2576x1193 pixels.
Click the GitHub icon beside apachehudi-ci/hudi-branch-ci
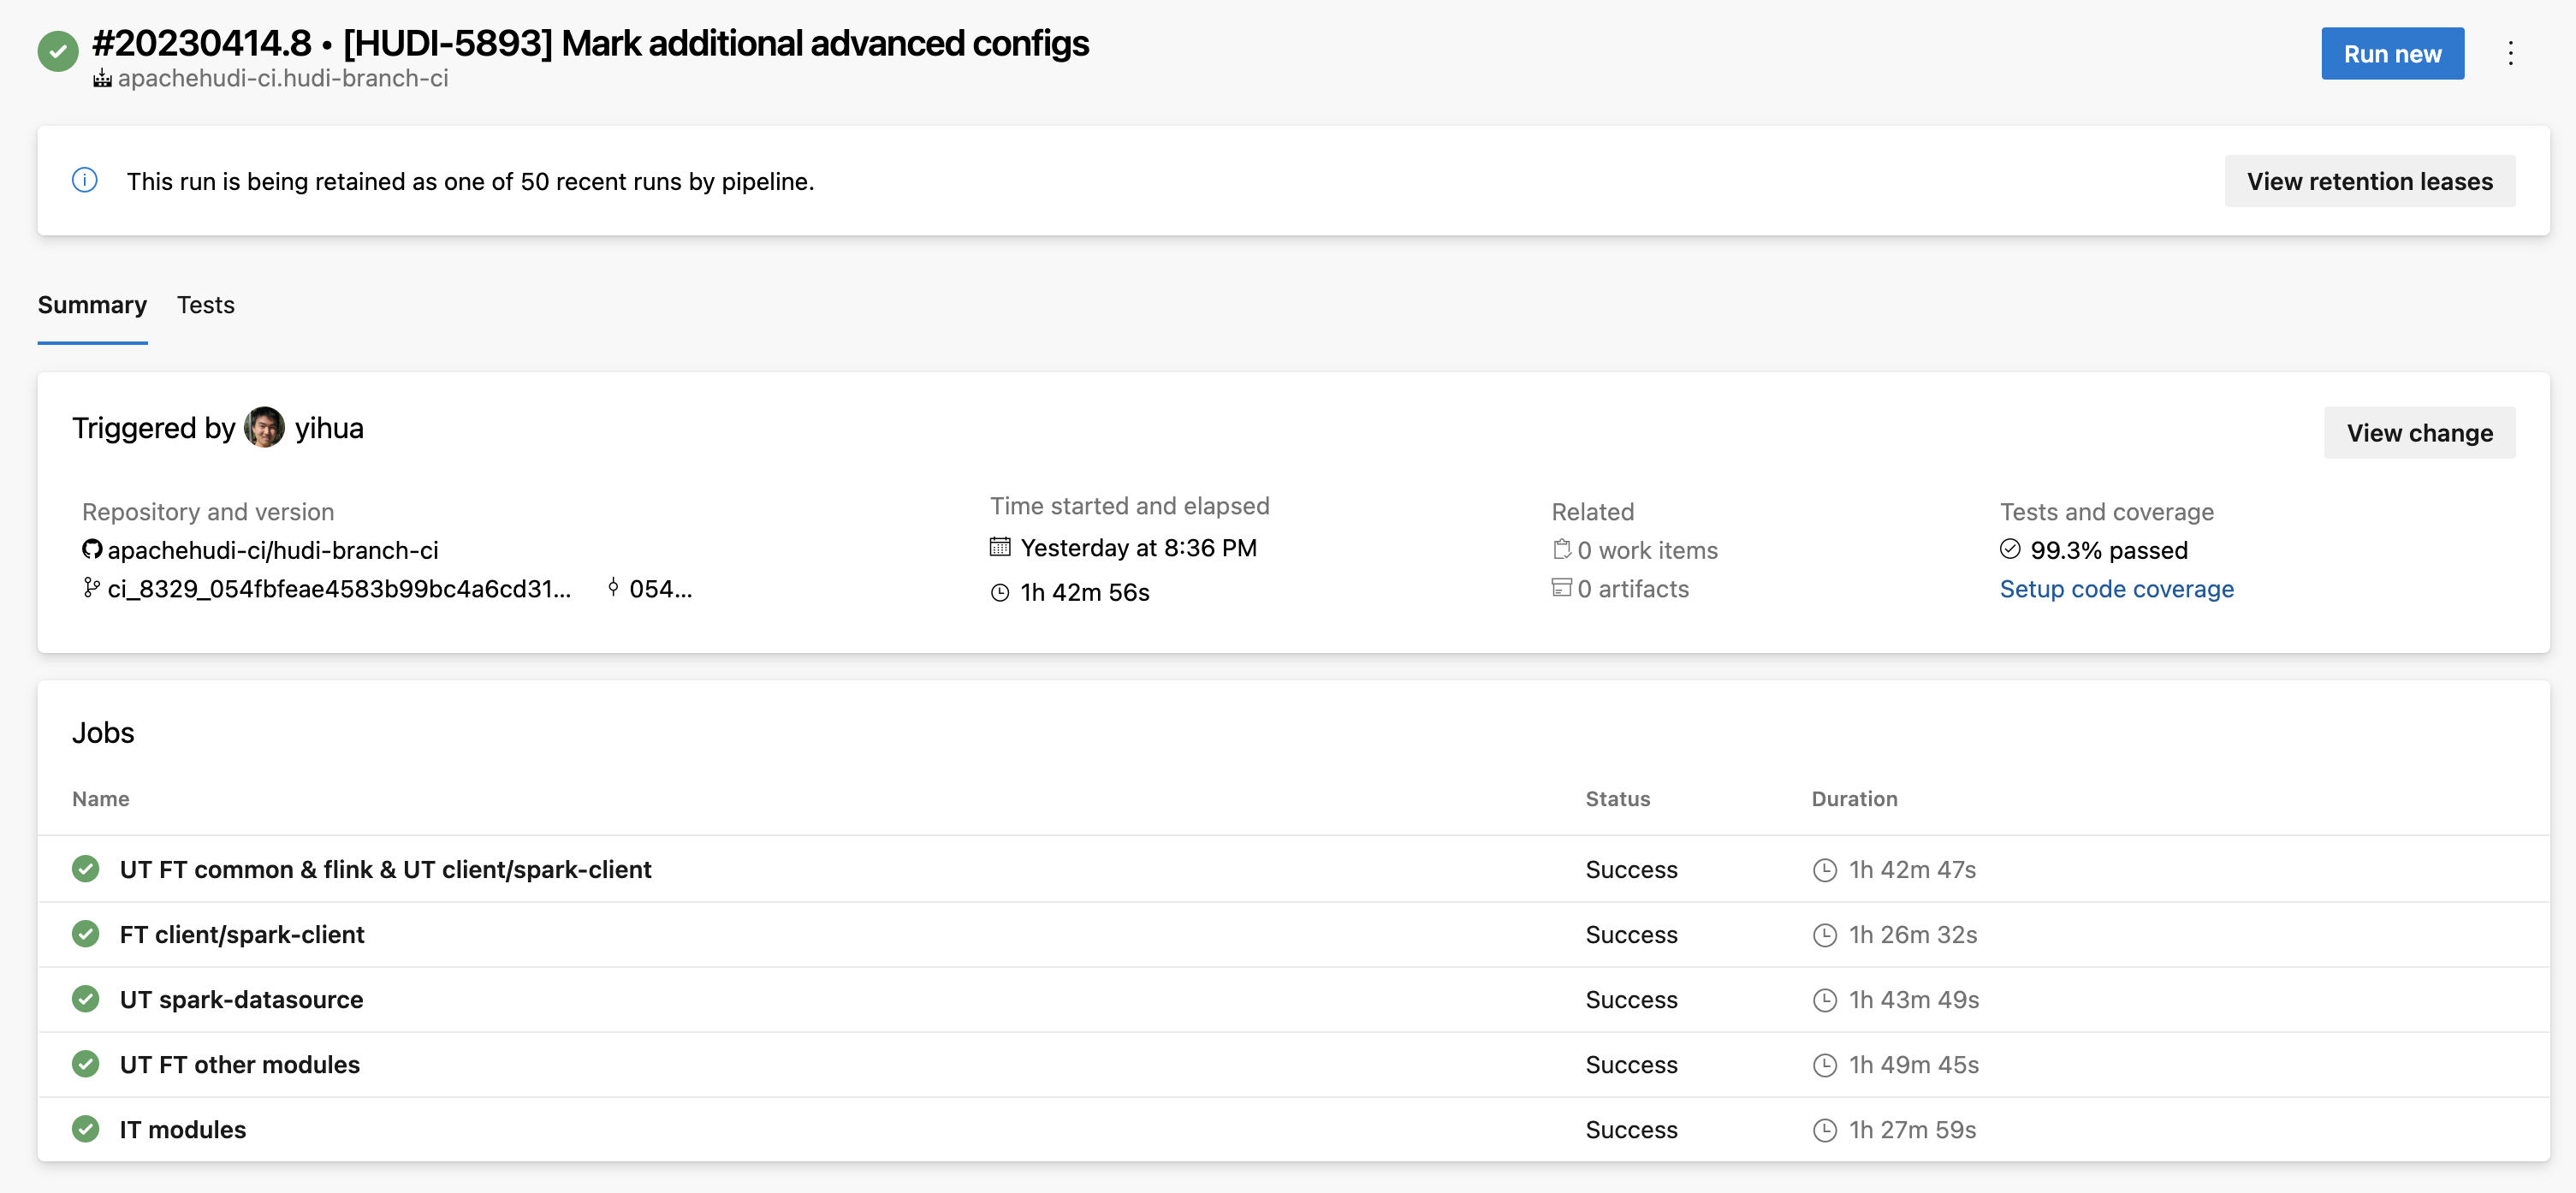(x=92, y=550)
